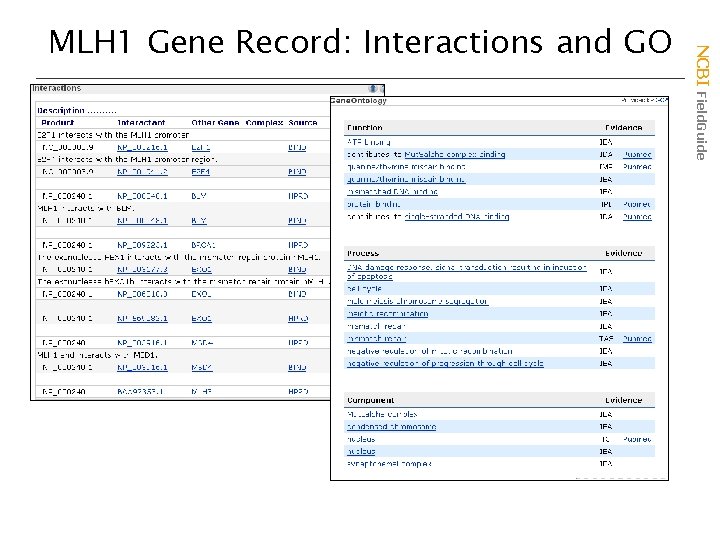Open the mismatched DNA binding link
720x540 pixels.
pyautogui.click(x=392, y=191)
